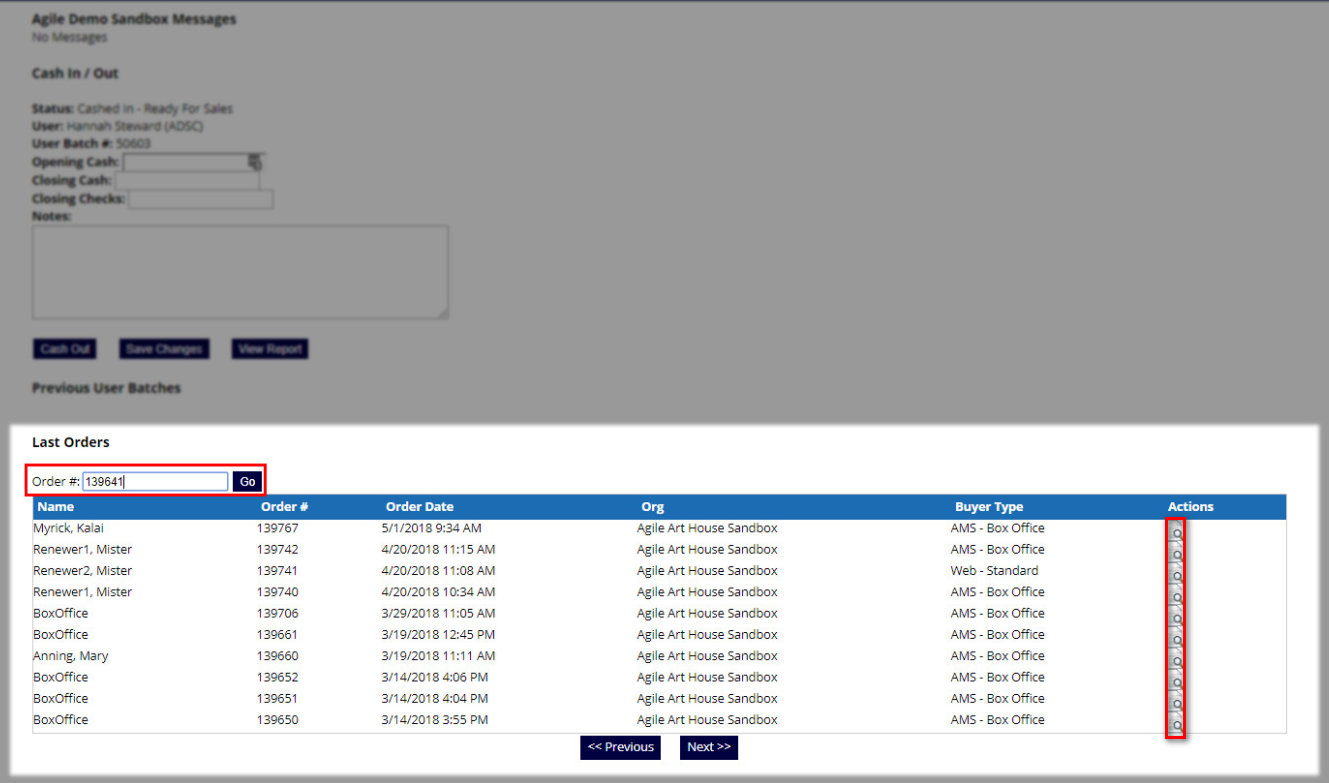Open the view icon for order 139742

[x=1176, y=553]
